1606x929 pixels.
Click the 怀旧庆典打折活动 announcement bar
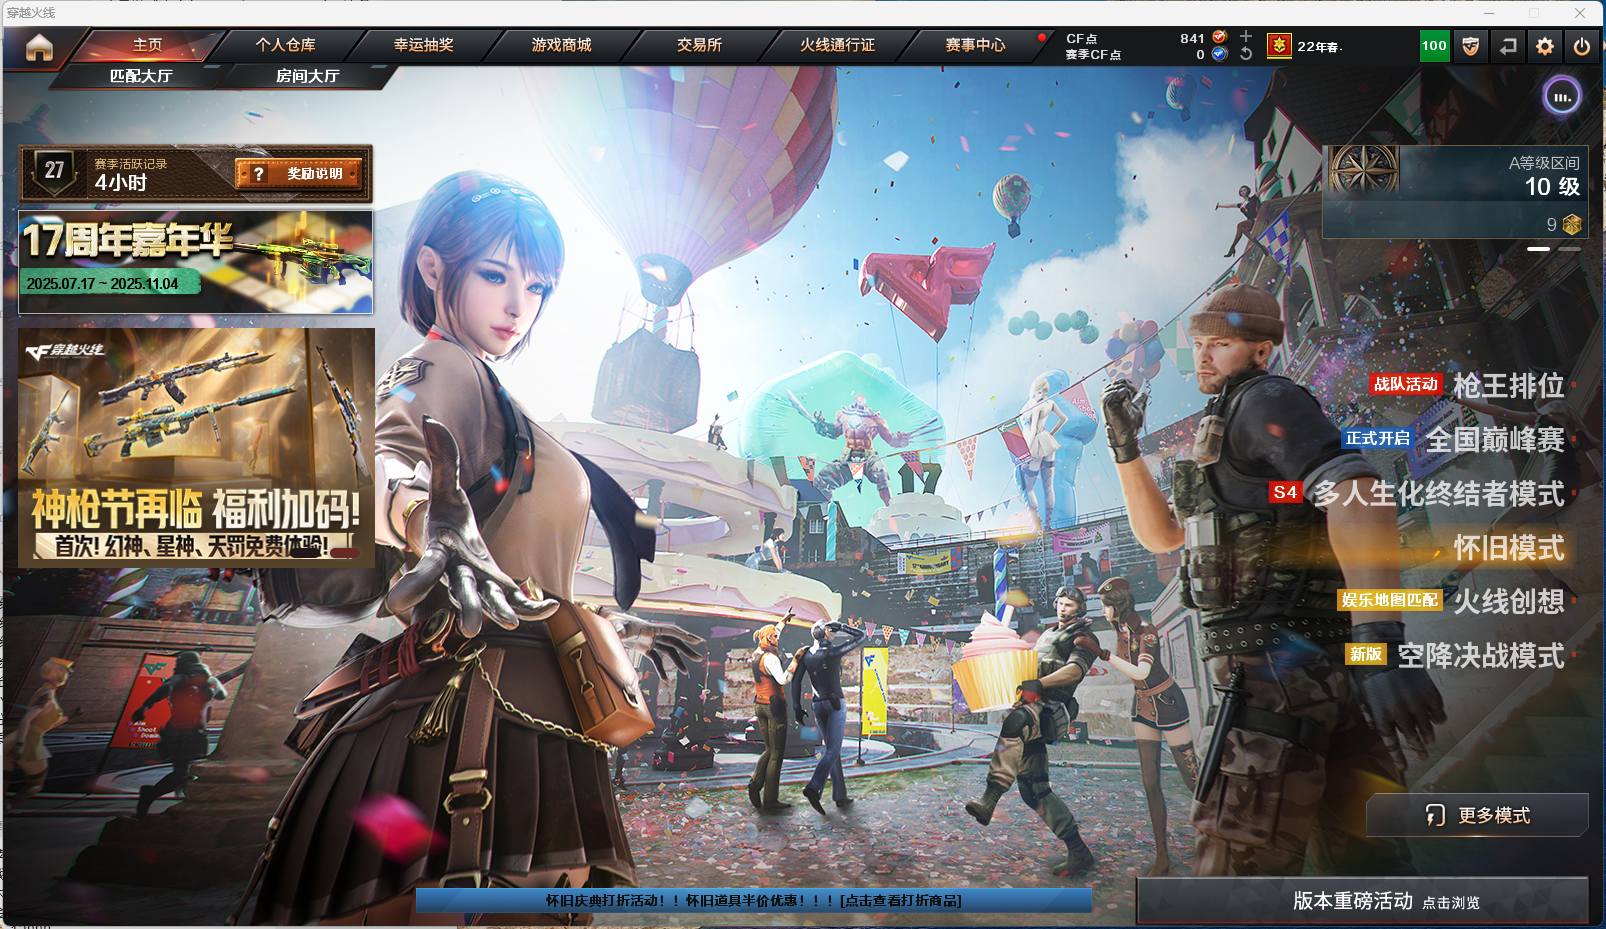point(754,900)
